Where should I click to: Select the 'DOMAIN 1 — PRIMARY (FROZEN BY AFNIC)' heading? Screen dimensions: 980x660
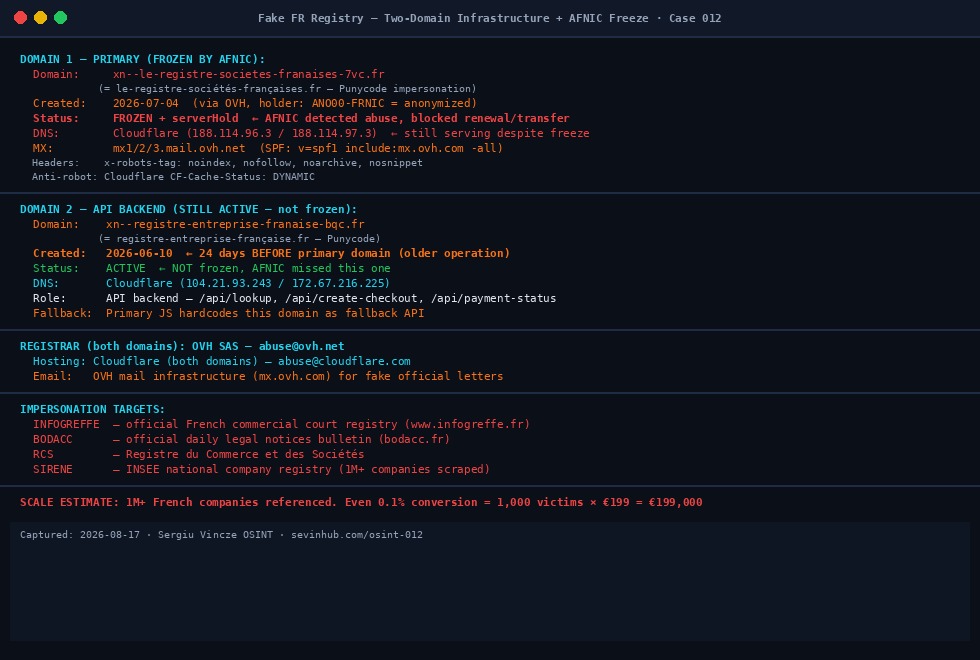point(142,59)
